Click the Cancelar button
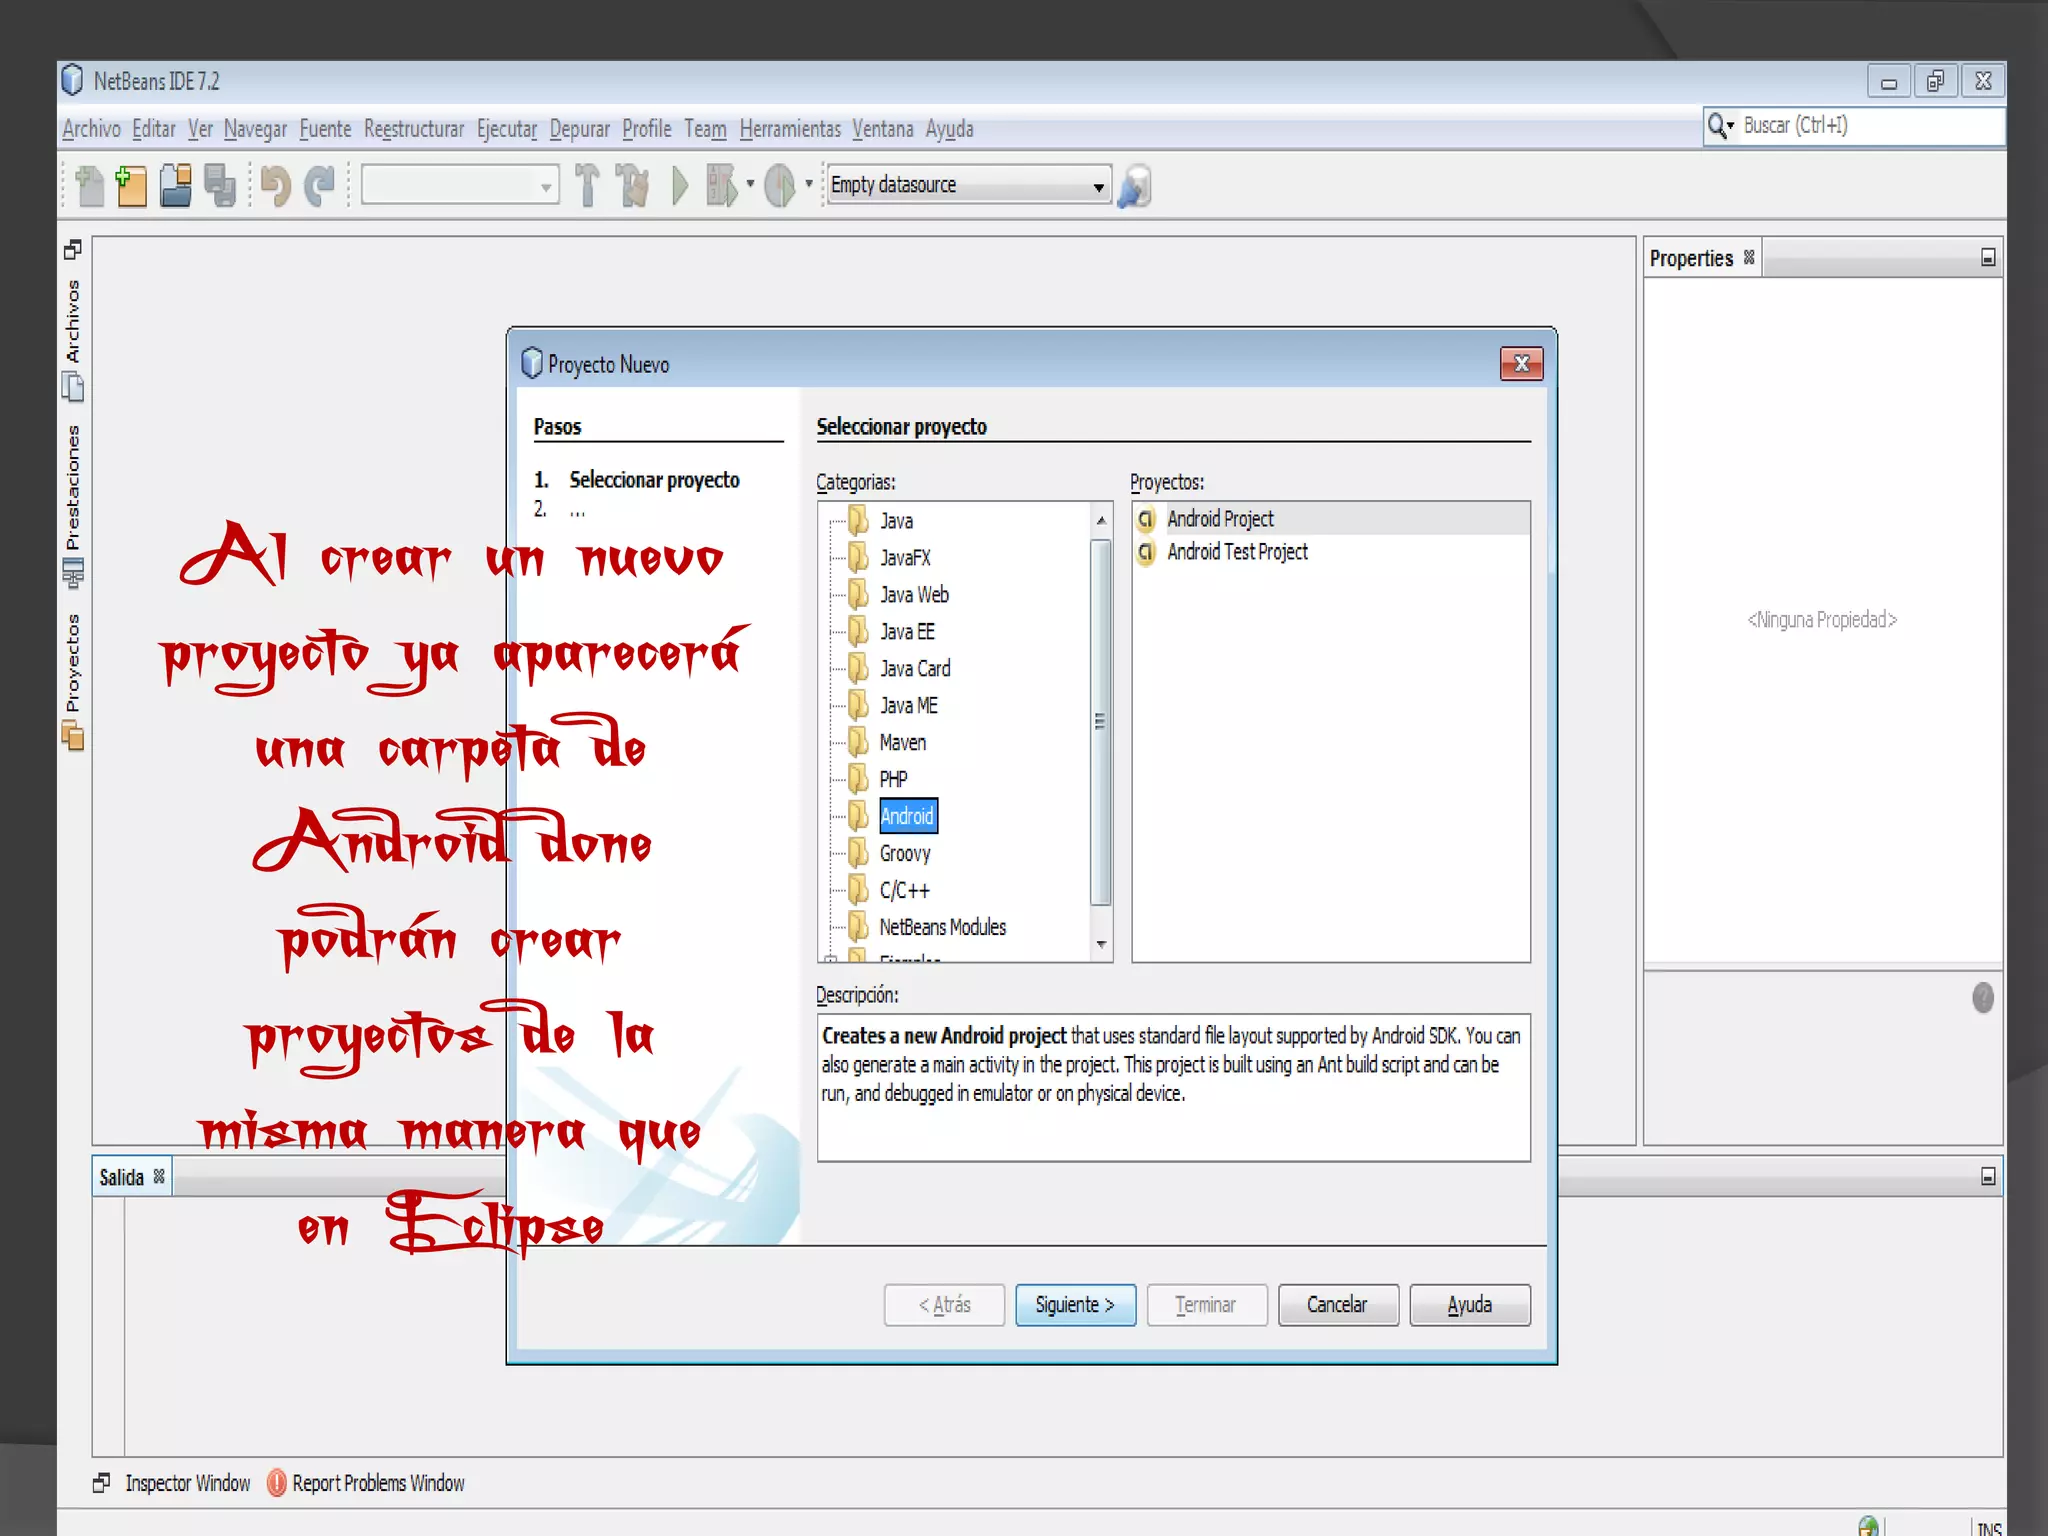The image size is (2048, 1536). (1337, 1305)
